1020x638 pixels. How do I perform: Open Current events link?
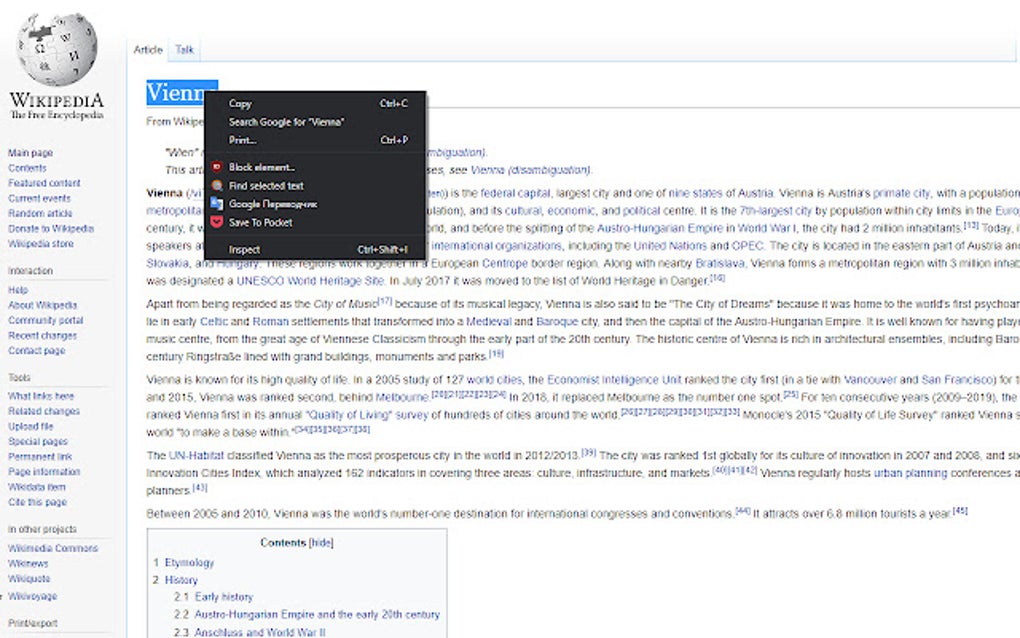point(39,198)
